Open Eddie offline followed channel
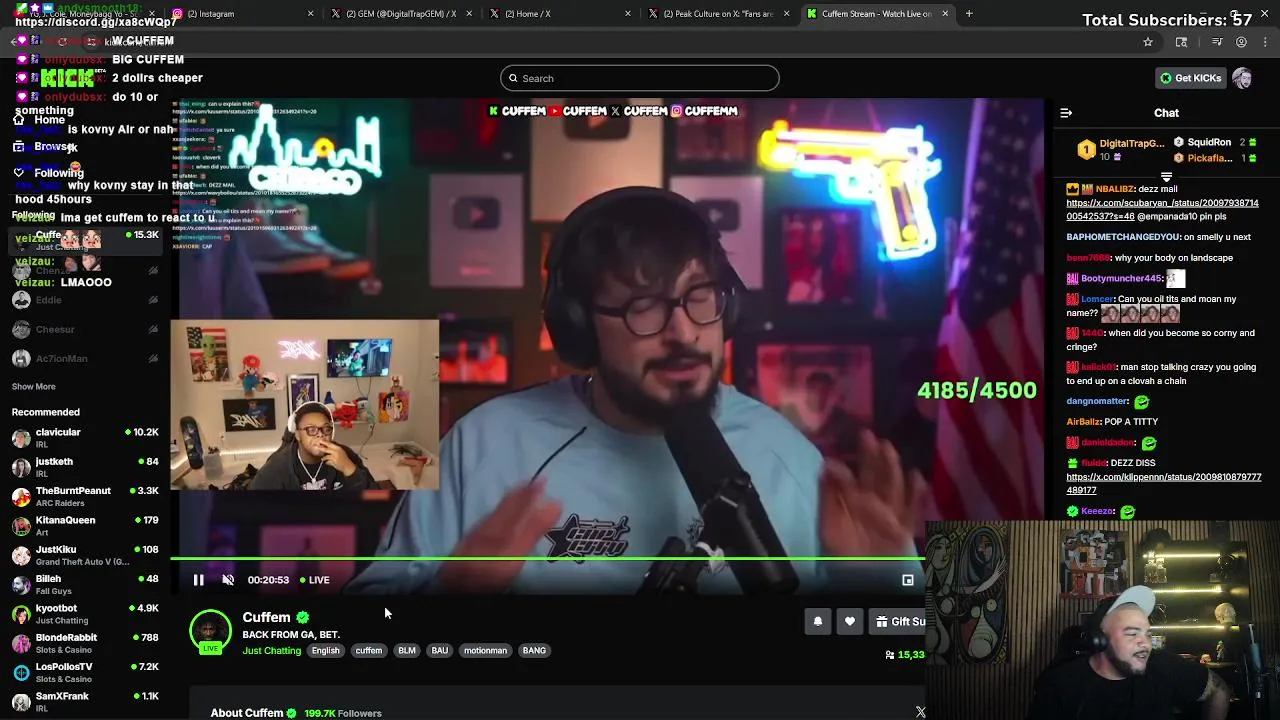Image resolution: width=1280 pixels, height=720 pixels. 85,300
